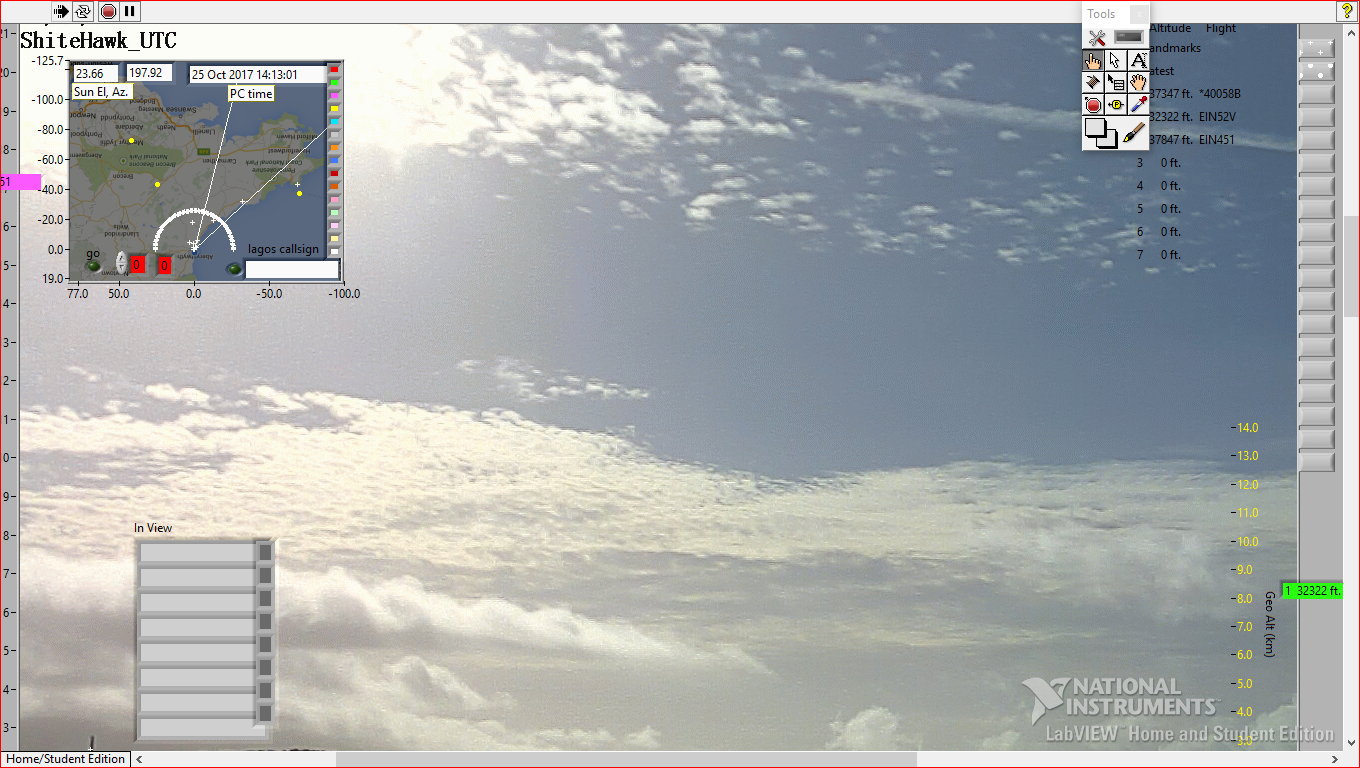Pick the Object Shortcut Menu tool
Screen dimensions: 1360x768
(1116, 82)
